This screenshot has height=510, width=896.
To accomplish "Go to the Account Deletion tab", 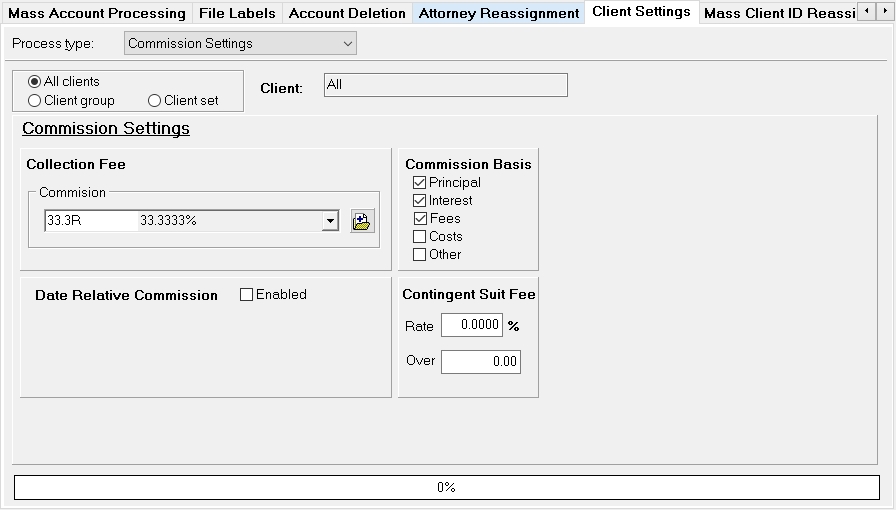I will (x=347, y=13).
